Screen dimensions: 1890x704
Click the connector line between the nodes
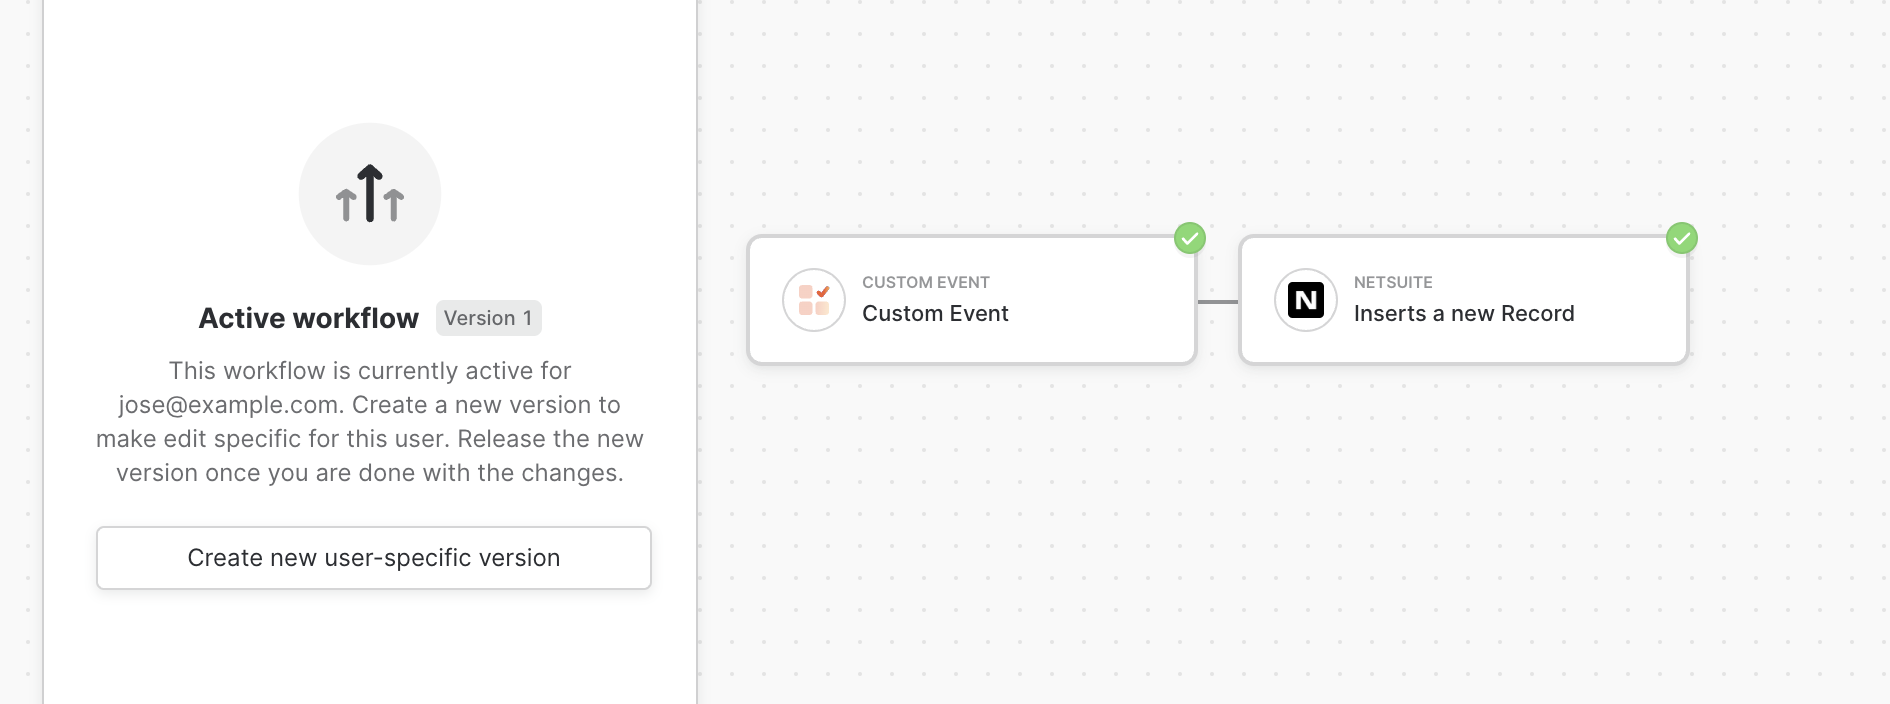click(1218, 301)
